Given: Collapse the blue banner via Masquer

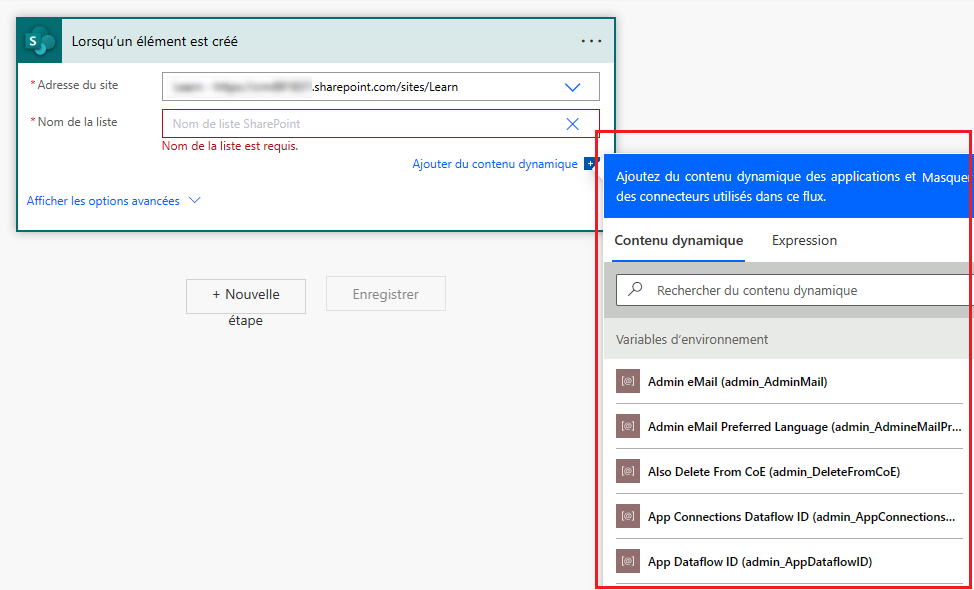Looking at the screenshot, I should (x=946, y=177).
